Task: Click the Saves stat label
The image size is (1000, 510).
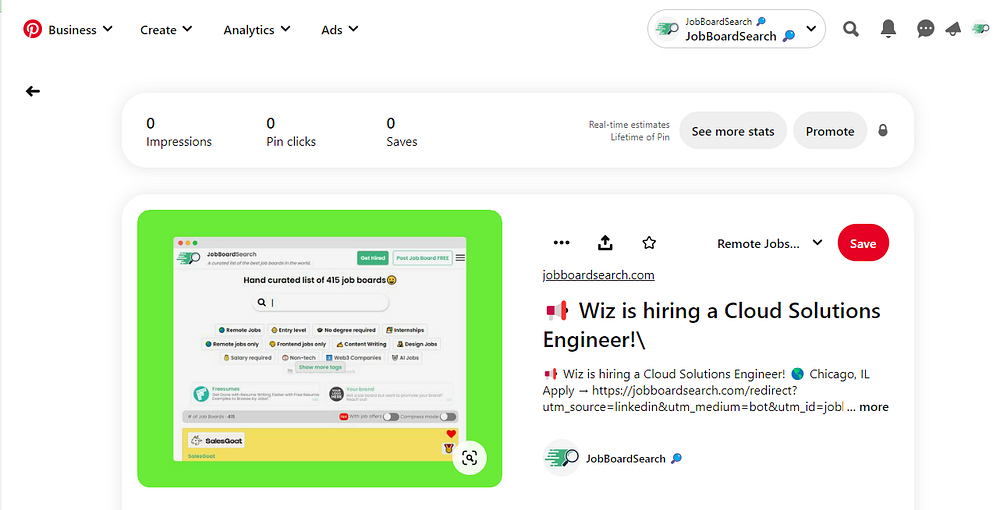Action: 402,142
